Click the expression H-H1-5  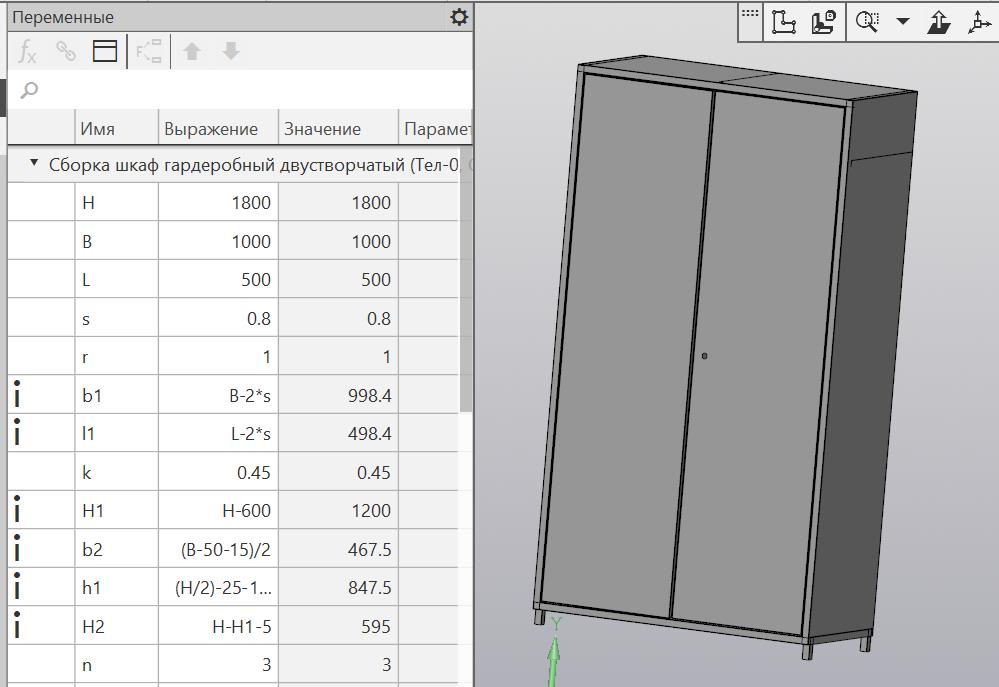(x=242, y=626)
